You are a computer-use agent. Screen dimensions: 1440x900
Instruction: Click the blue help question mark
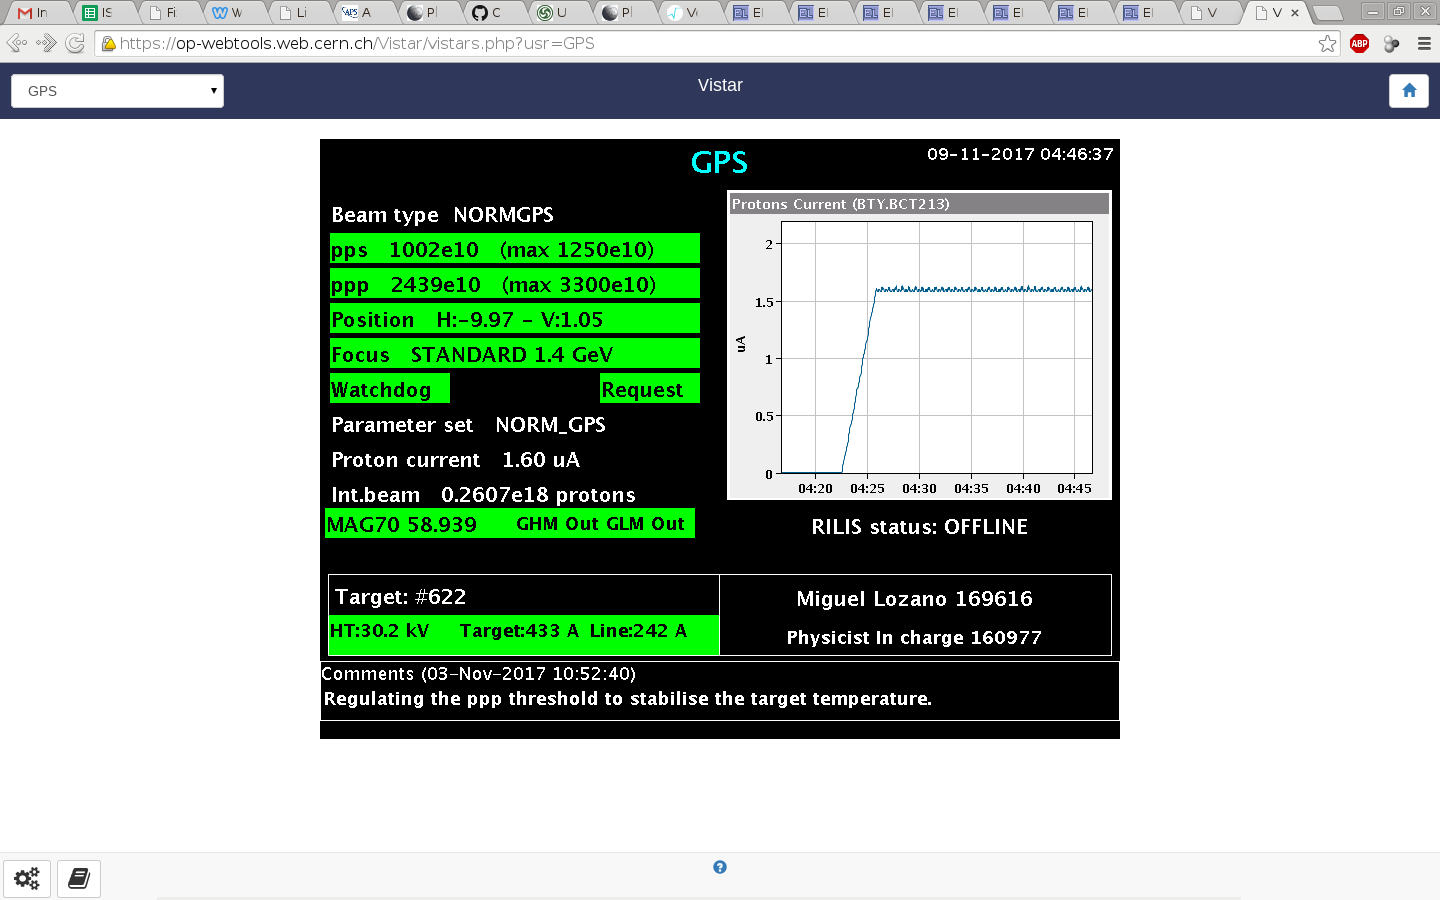[720, 867]
